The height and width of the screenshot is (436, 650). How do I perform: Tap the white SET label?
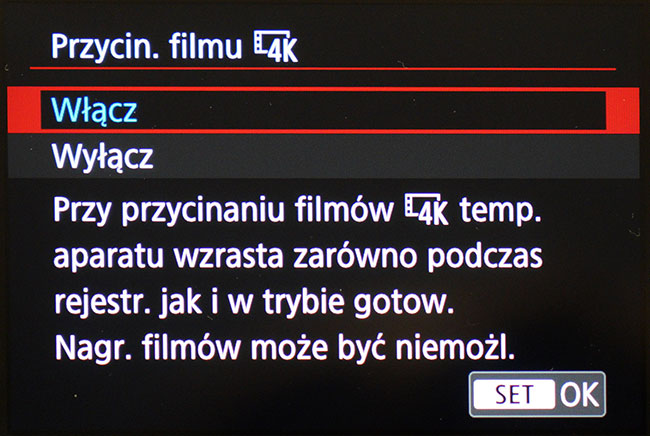(x=514, y=394)
